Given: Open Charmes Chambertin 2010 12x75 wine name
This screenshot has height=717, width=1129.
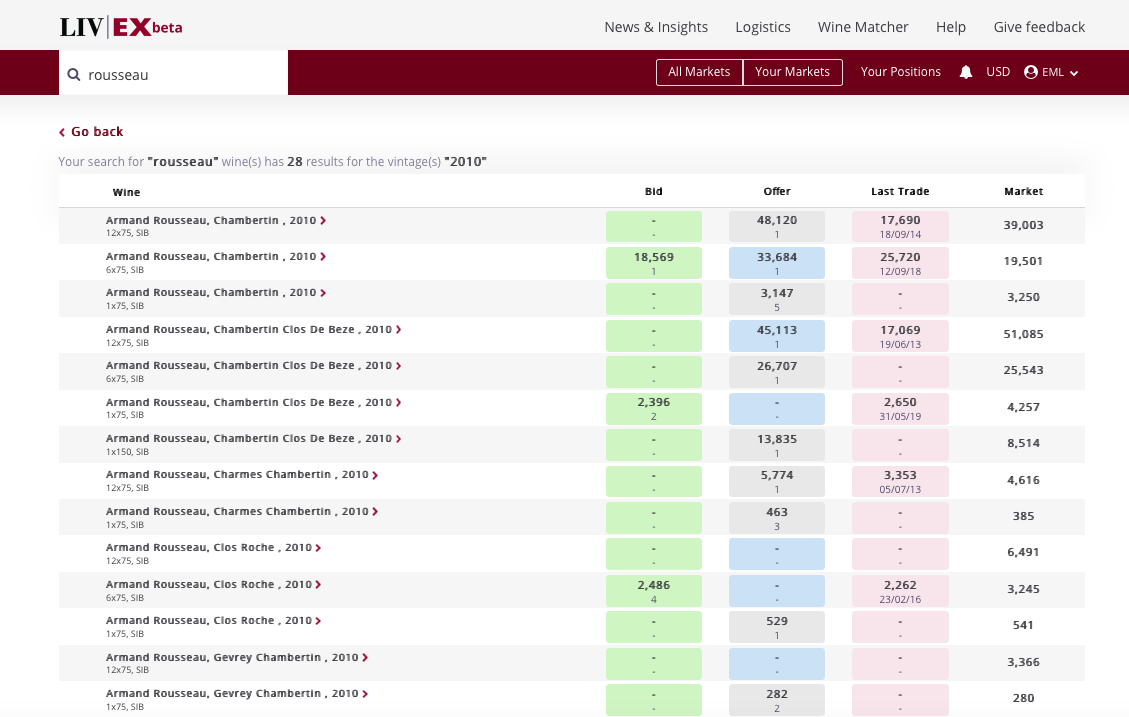Looking at the screenshot, I should 237,474.
